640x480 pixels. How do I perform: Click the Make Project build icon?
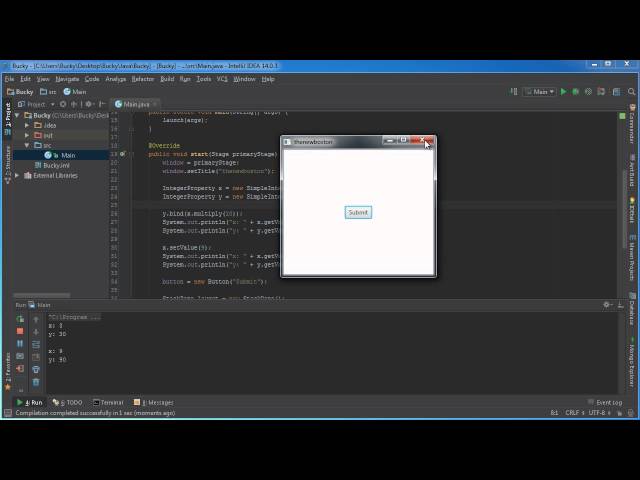point(514,92)
